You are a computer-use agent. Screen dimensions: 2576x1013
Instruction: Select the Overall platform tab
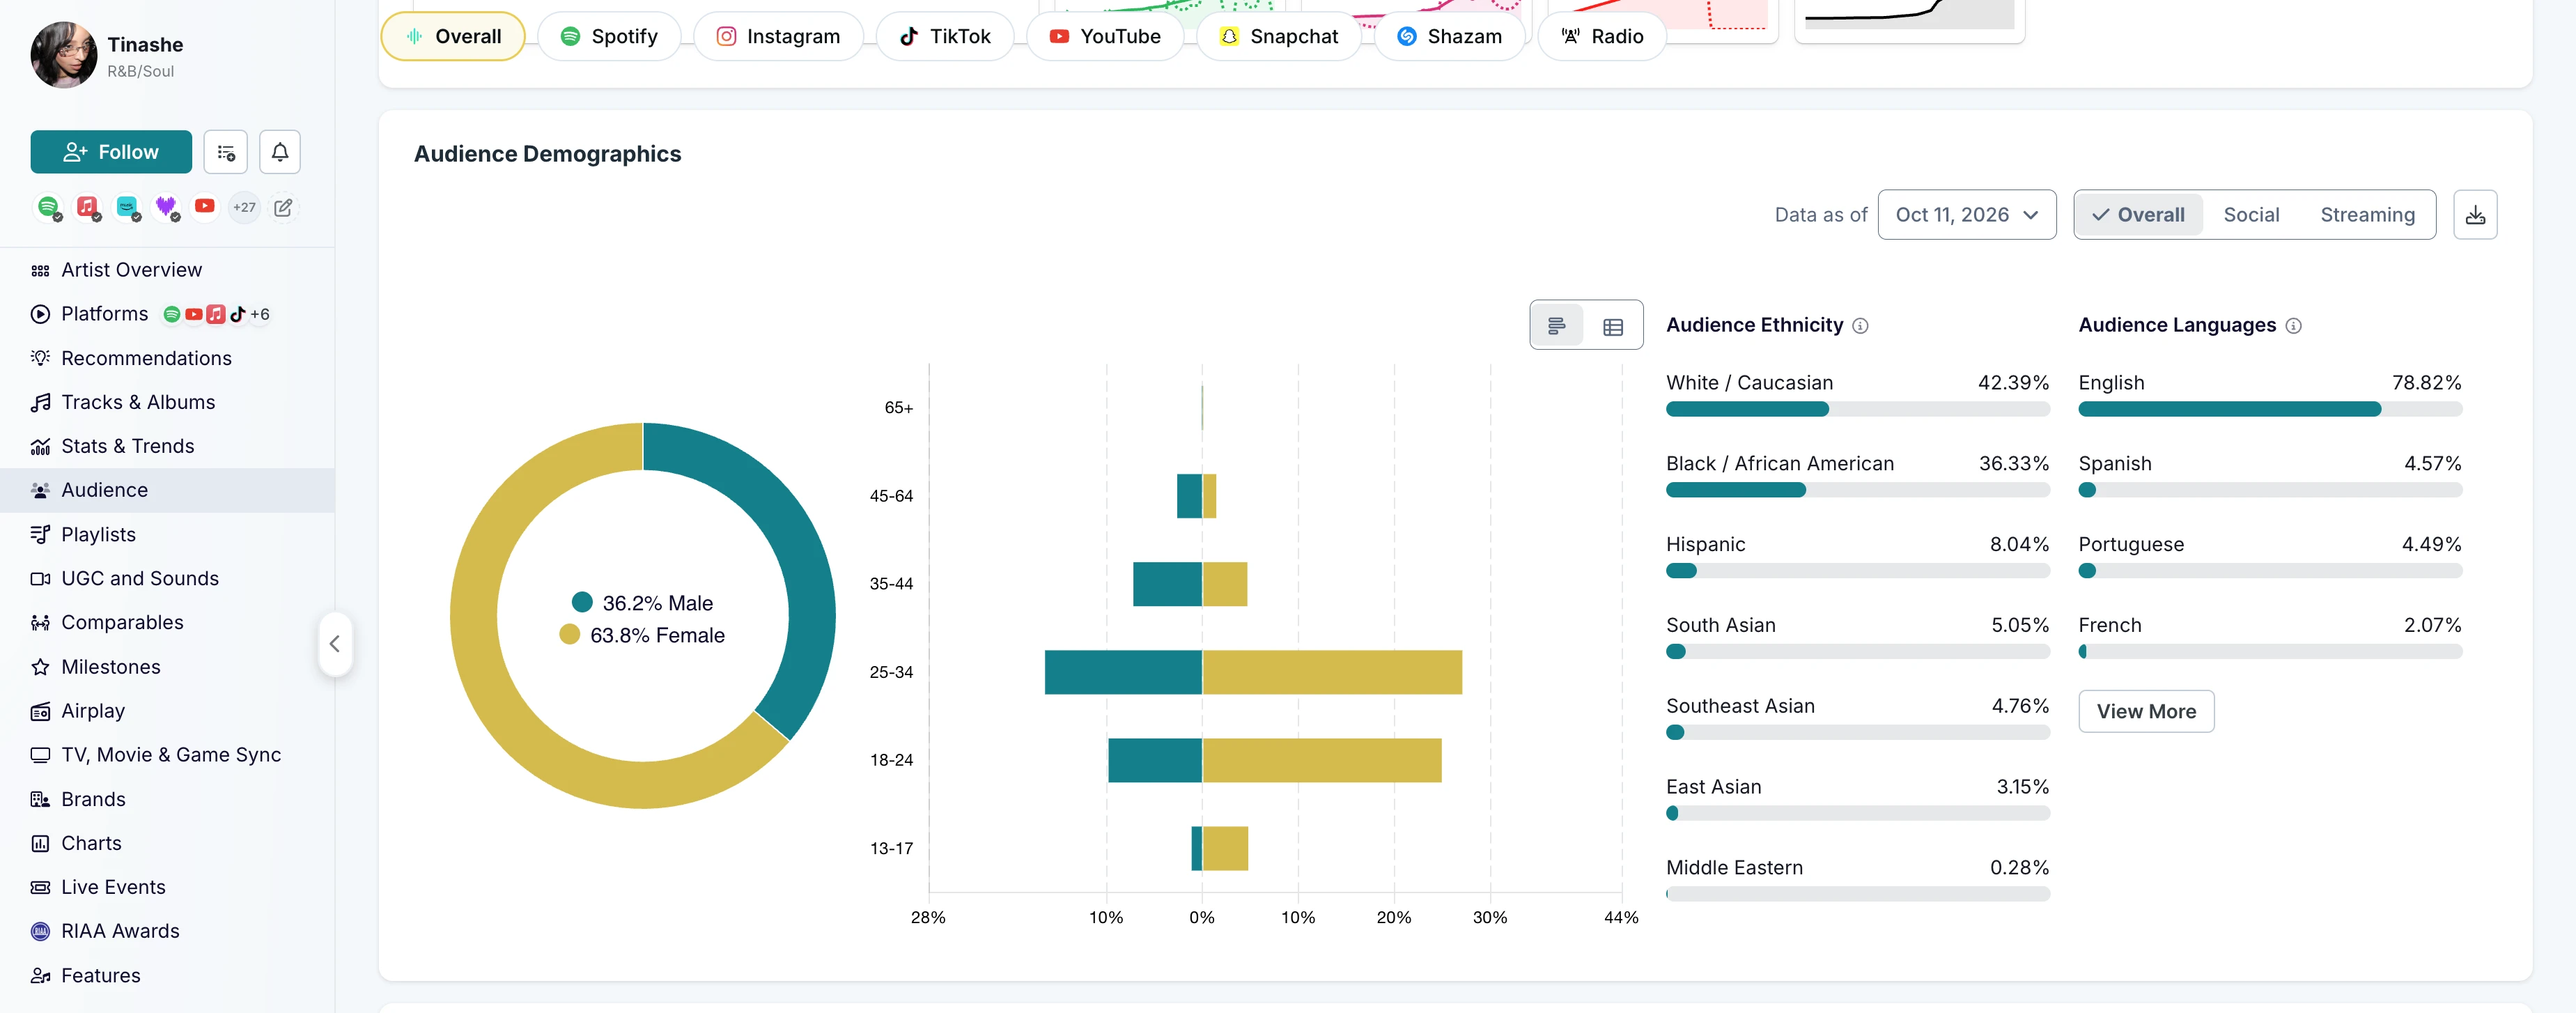click(x=453, y=37)
